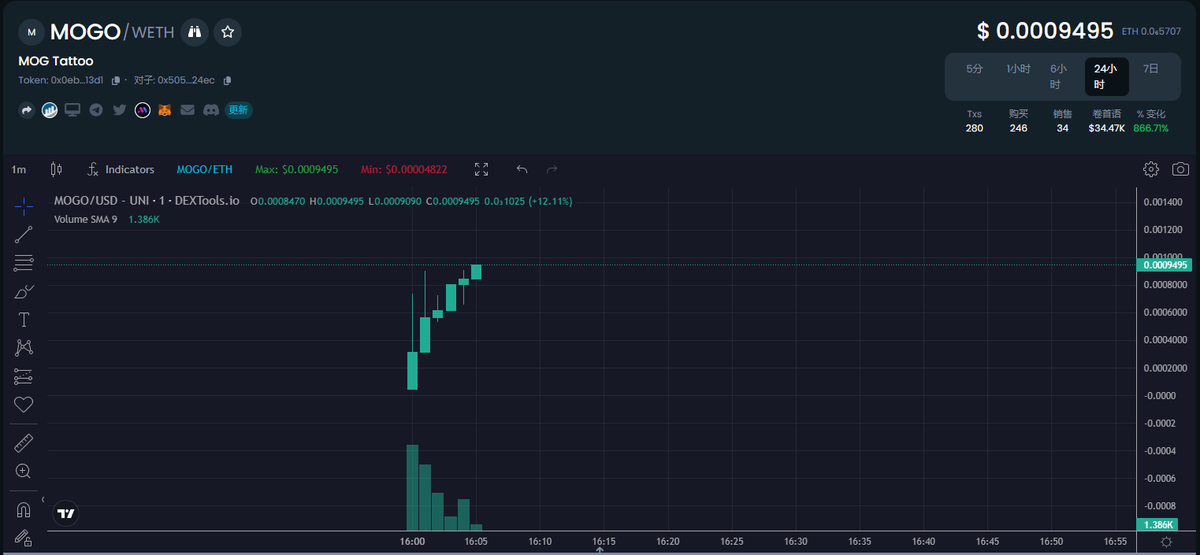The width and height of the screenshot is (1200, 555).
Task: Select the 5分 timeframe tab
Action: tap(974, 69)
